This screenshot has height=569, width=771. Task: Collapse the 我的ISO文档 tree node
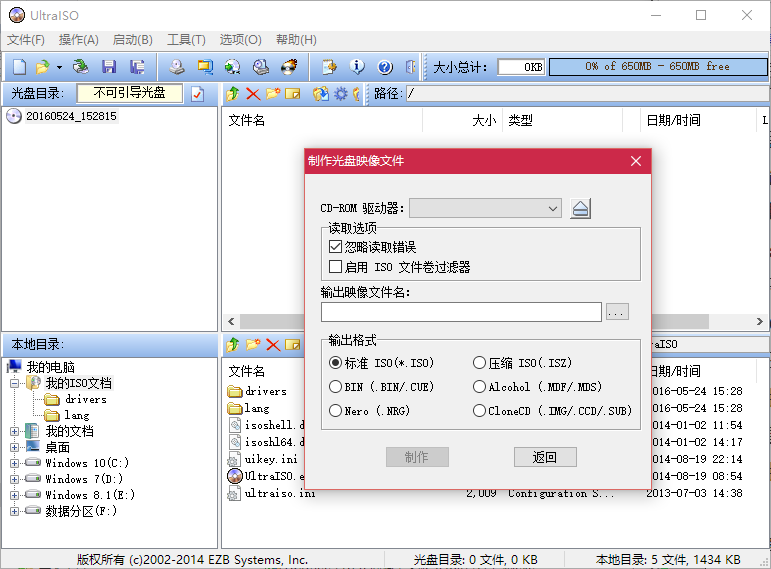tap(14, 383)
